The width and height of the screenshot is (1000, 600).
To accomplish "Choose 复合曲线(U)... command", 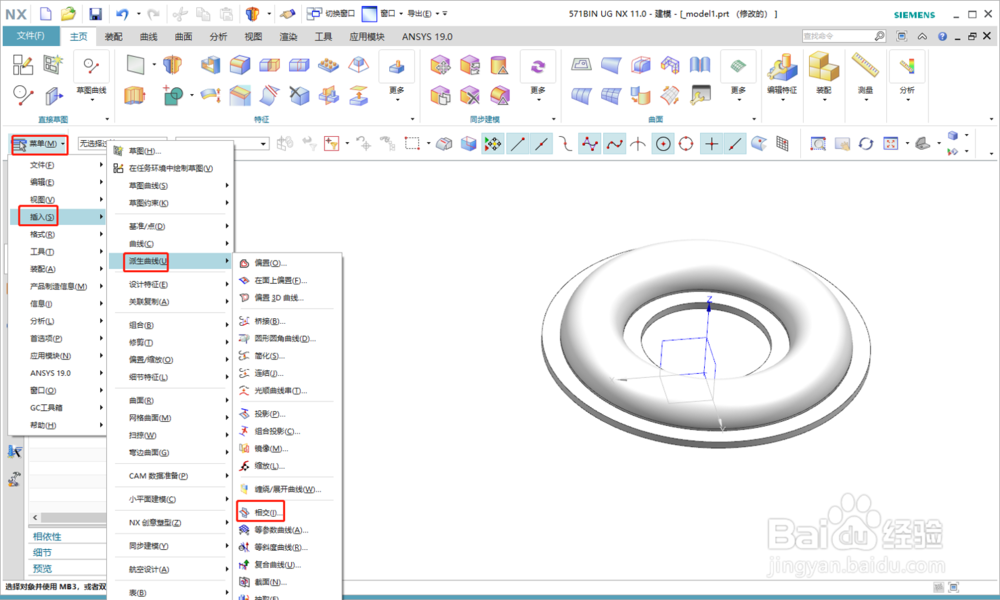I will click(x=288, y=564).
